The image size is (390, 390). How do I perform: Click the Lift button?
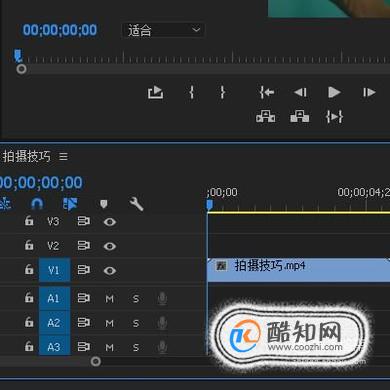[x=266, y=117]
